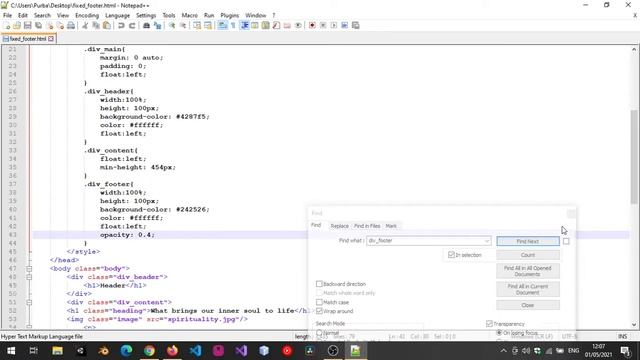
Task: Open Windows Start menu
Action: click(11, 351)
